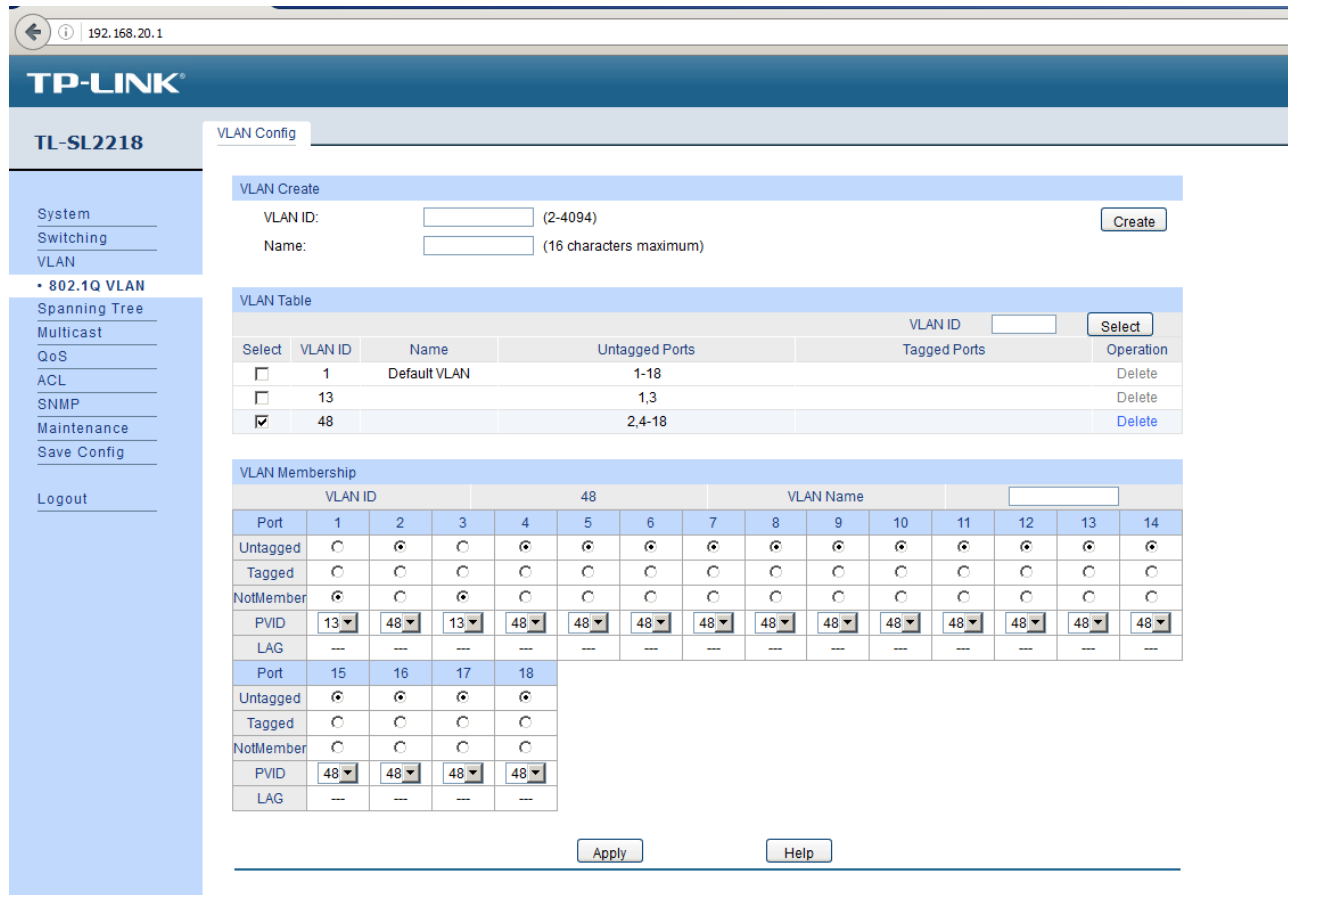This screenshot has height=906, width=1318.
Task: Set port 2 as Tagged
Action: pos(400,572)
